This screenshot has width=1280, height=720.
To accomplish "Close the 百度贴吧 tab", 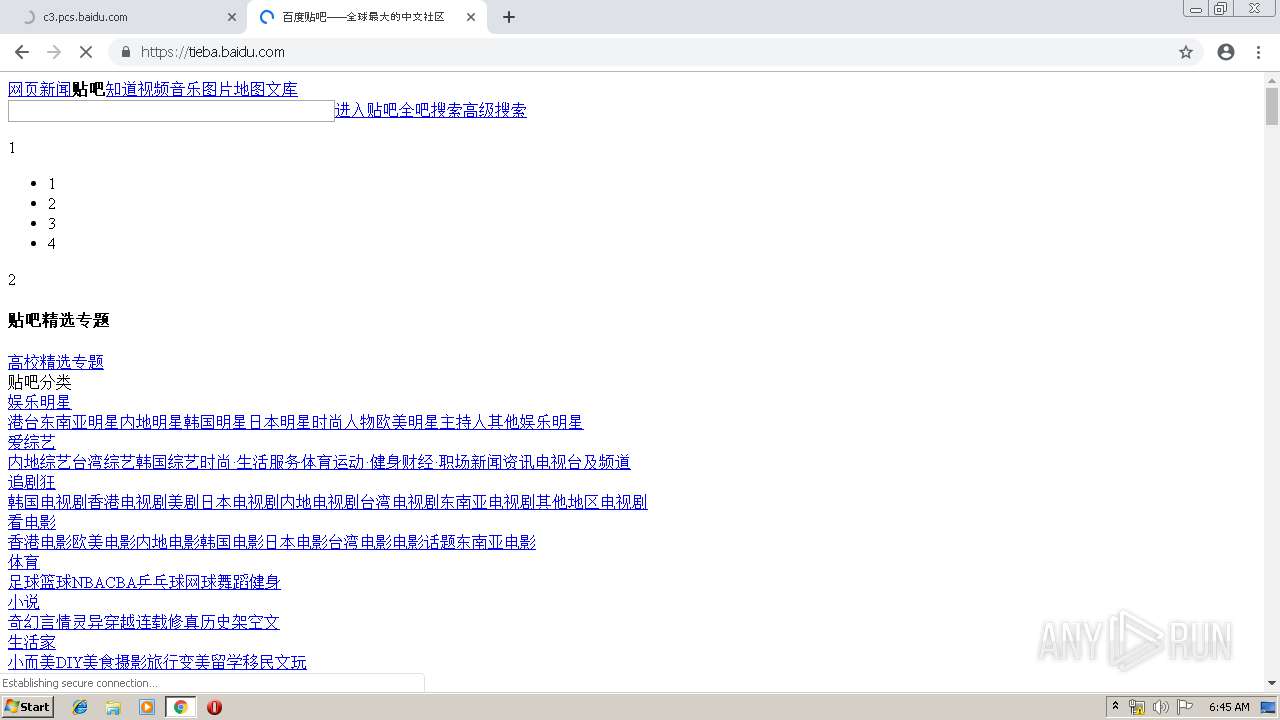I will pos(471,17).
